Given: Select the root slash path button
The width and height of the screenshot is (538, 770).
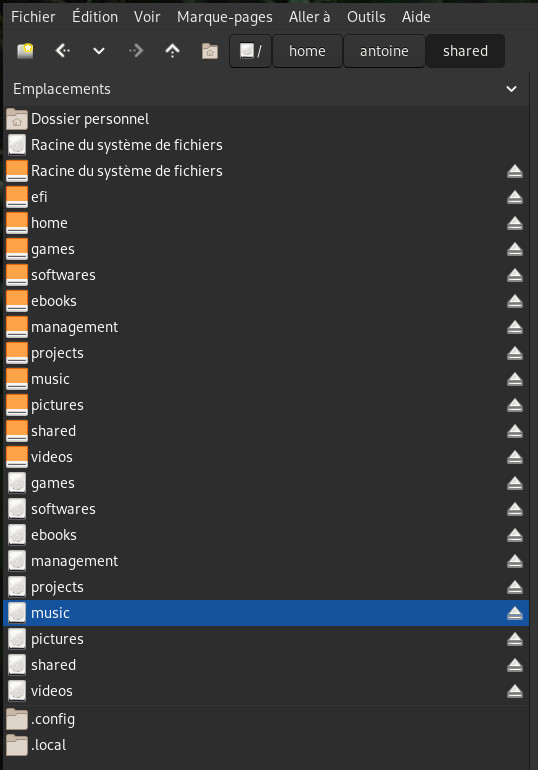Looking at the screenshot, I should point(250,51).
